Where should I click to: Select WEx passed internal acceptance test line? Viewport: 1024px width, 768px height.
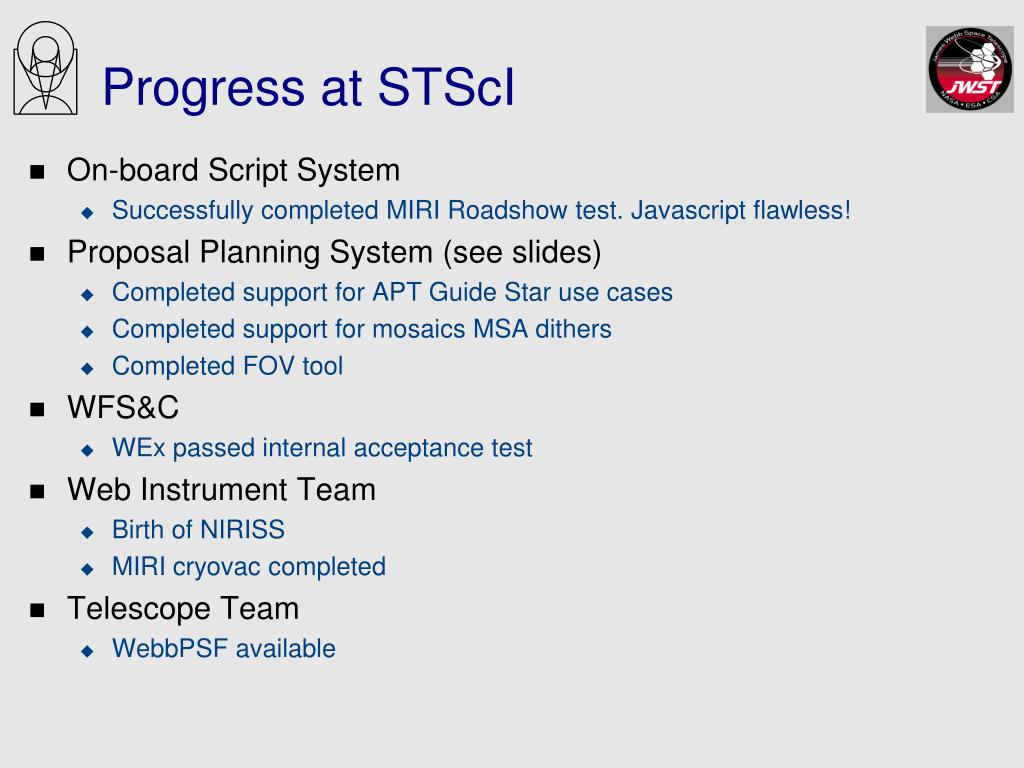[x=322, y=448]
